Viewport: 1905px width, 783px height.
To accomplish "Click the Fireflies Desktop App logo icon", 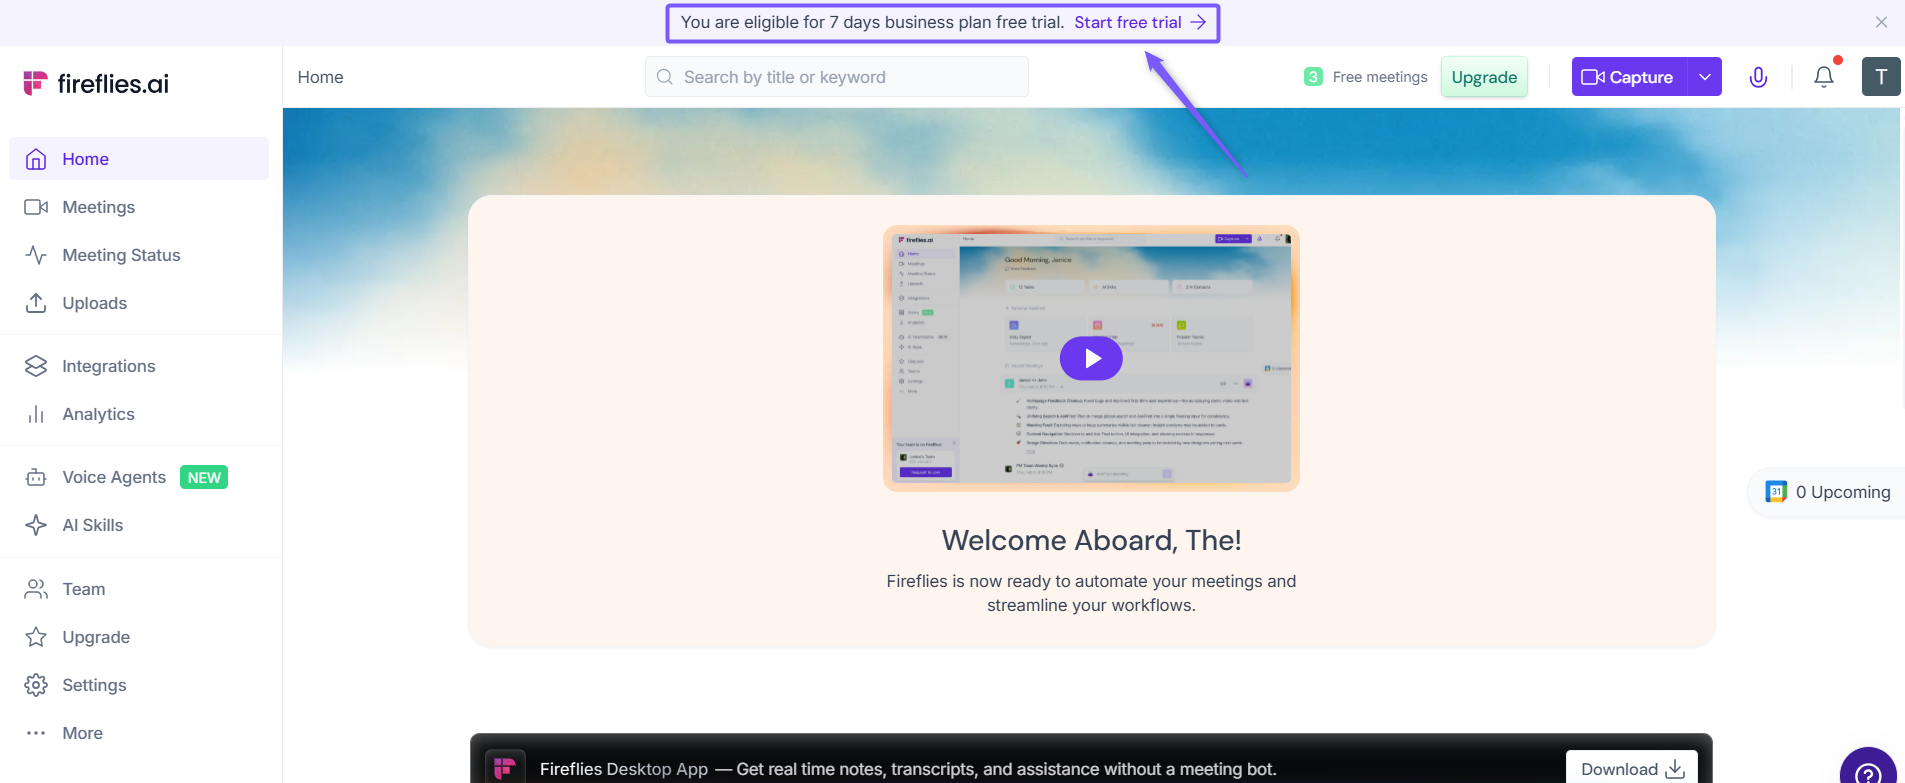I will coord(504,768).
